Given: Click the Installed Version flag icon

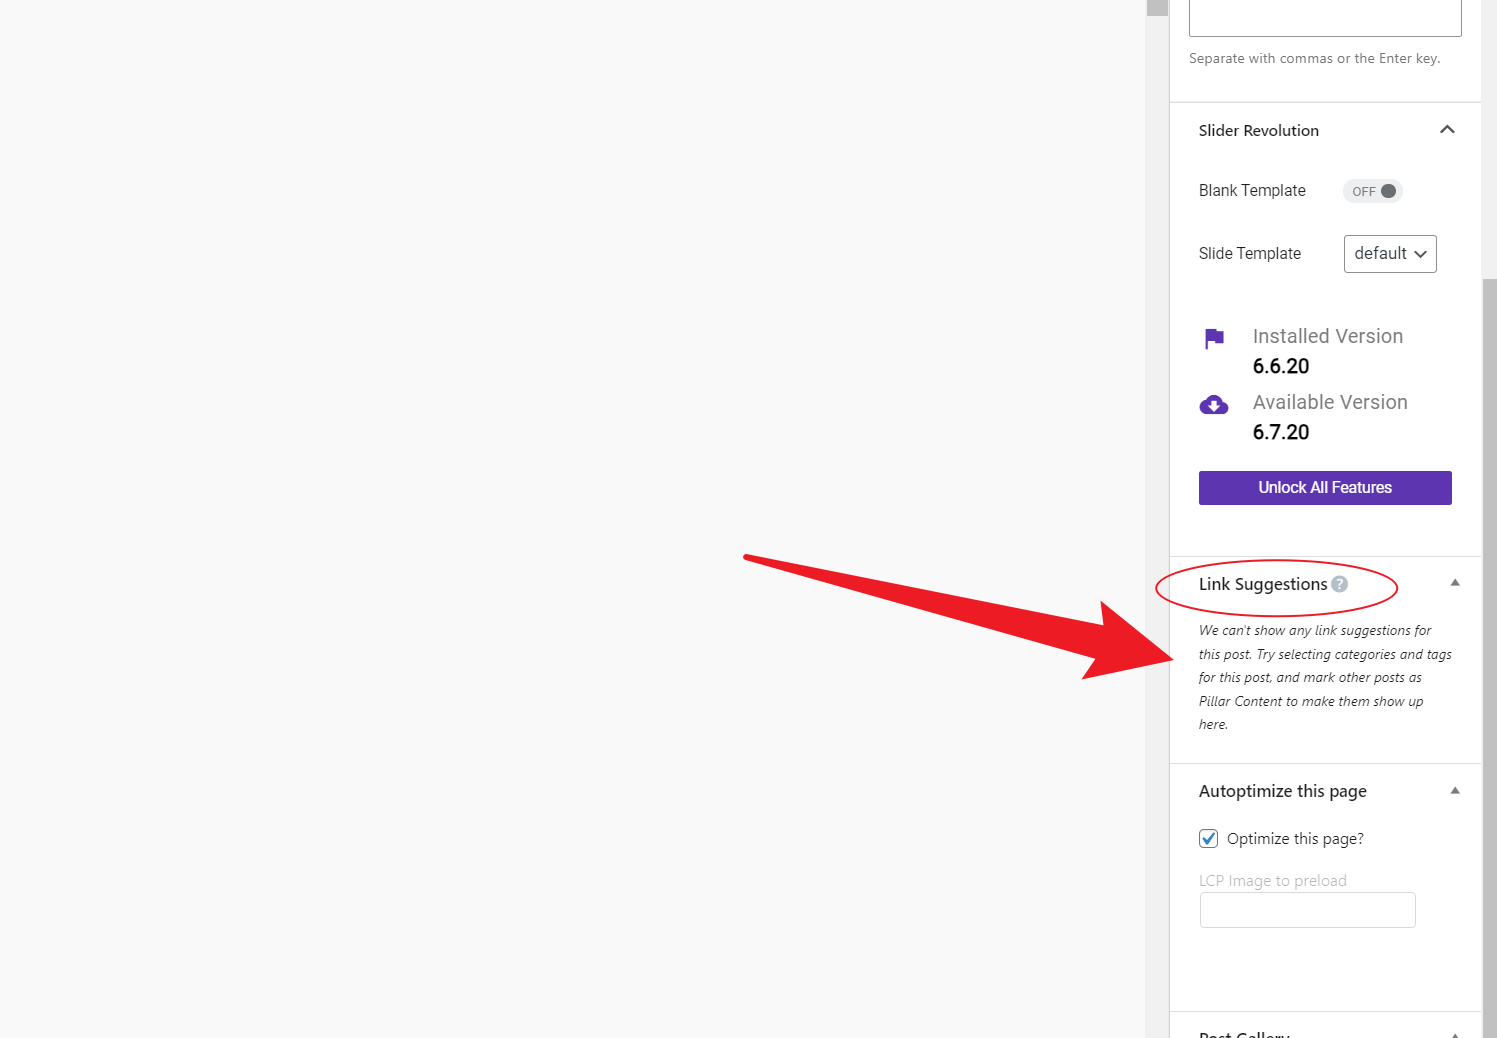Looking at the screenshot, I should pyautogui.click(x=1214, y=339).
